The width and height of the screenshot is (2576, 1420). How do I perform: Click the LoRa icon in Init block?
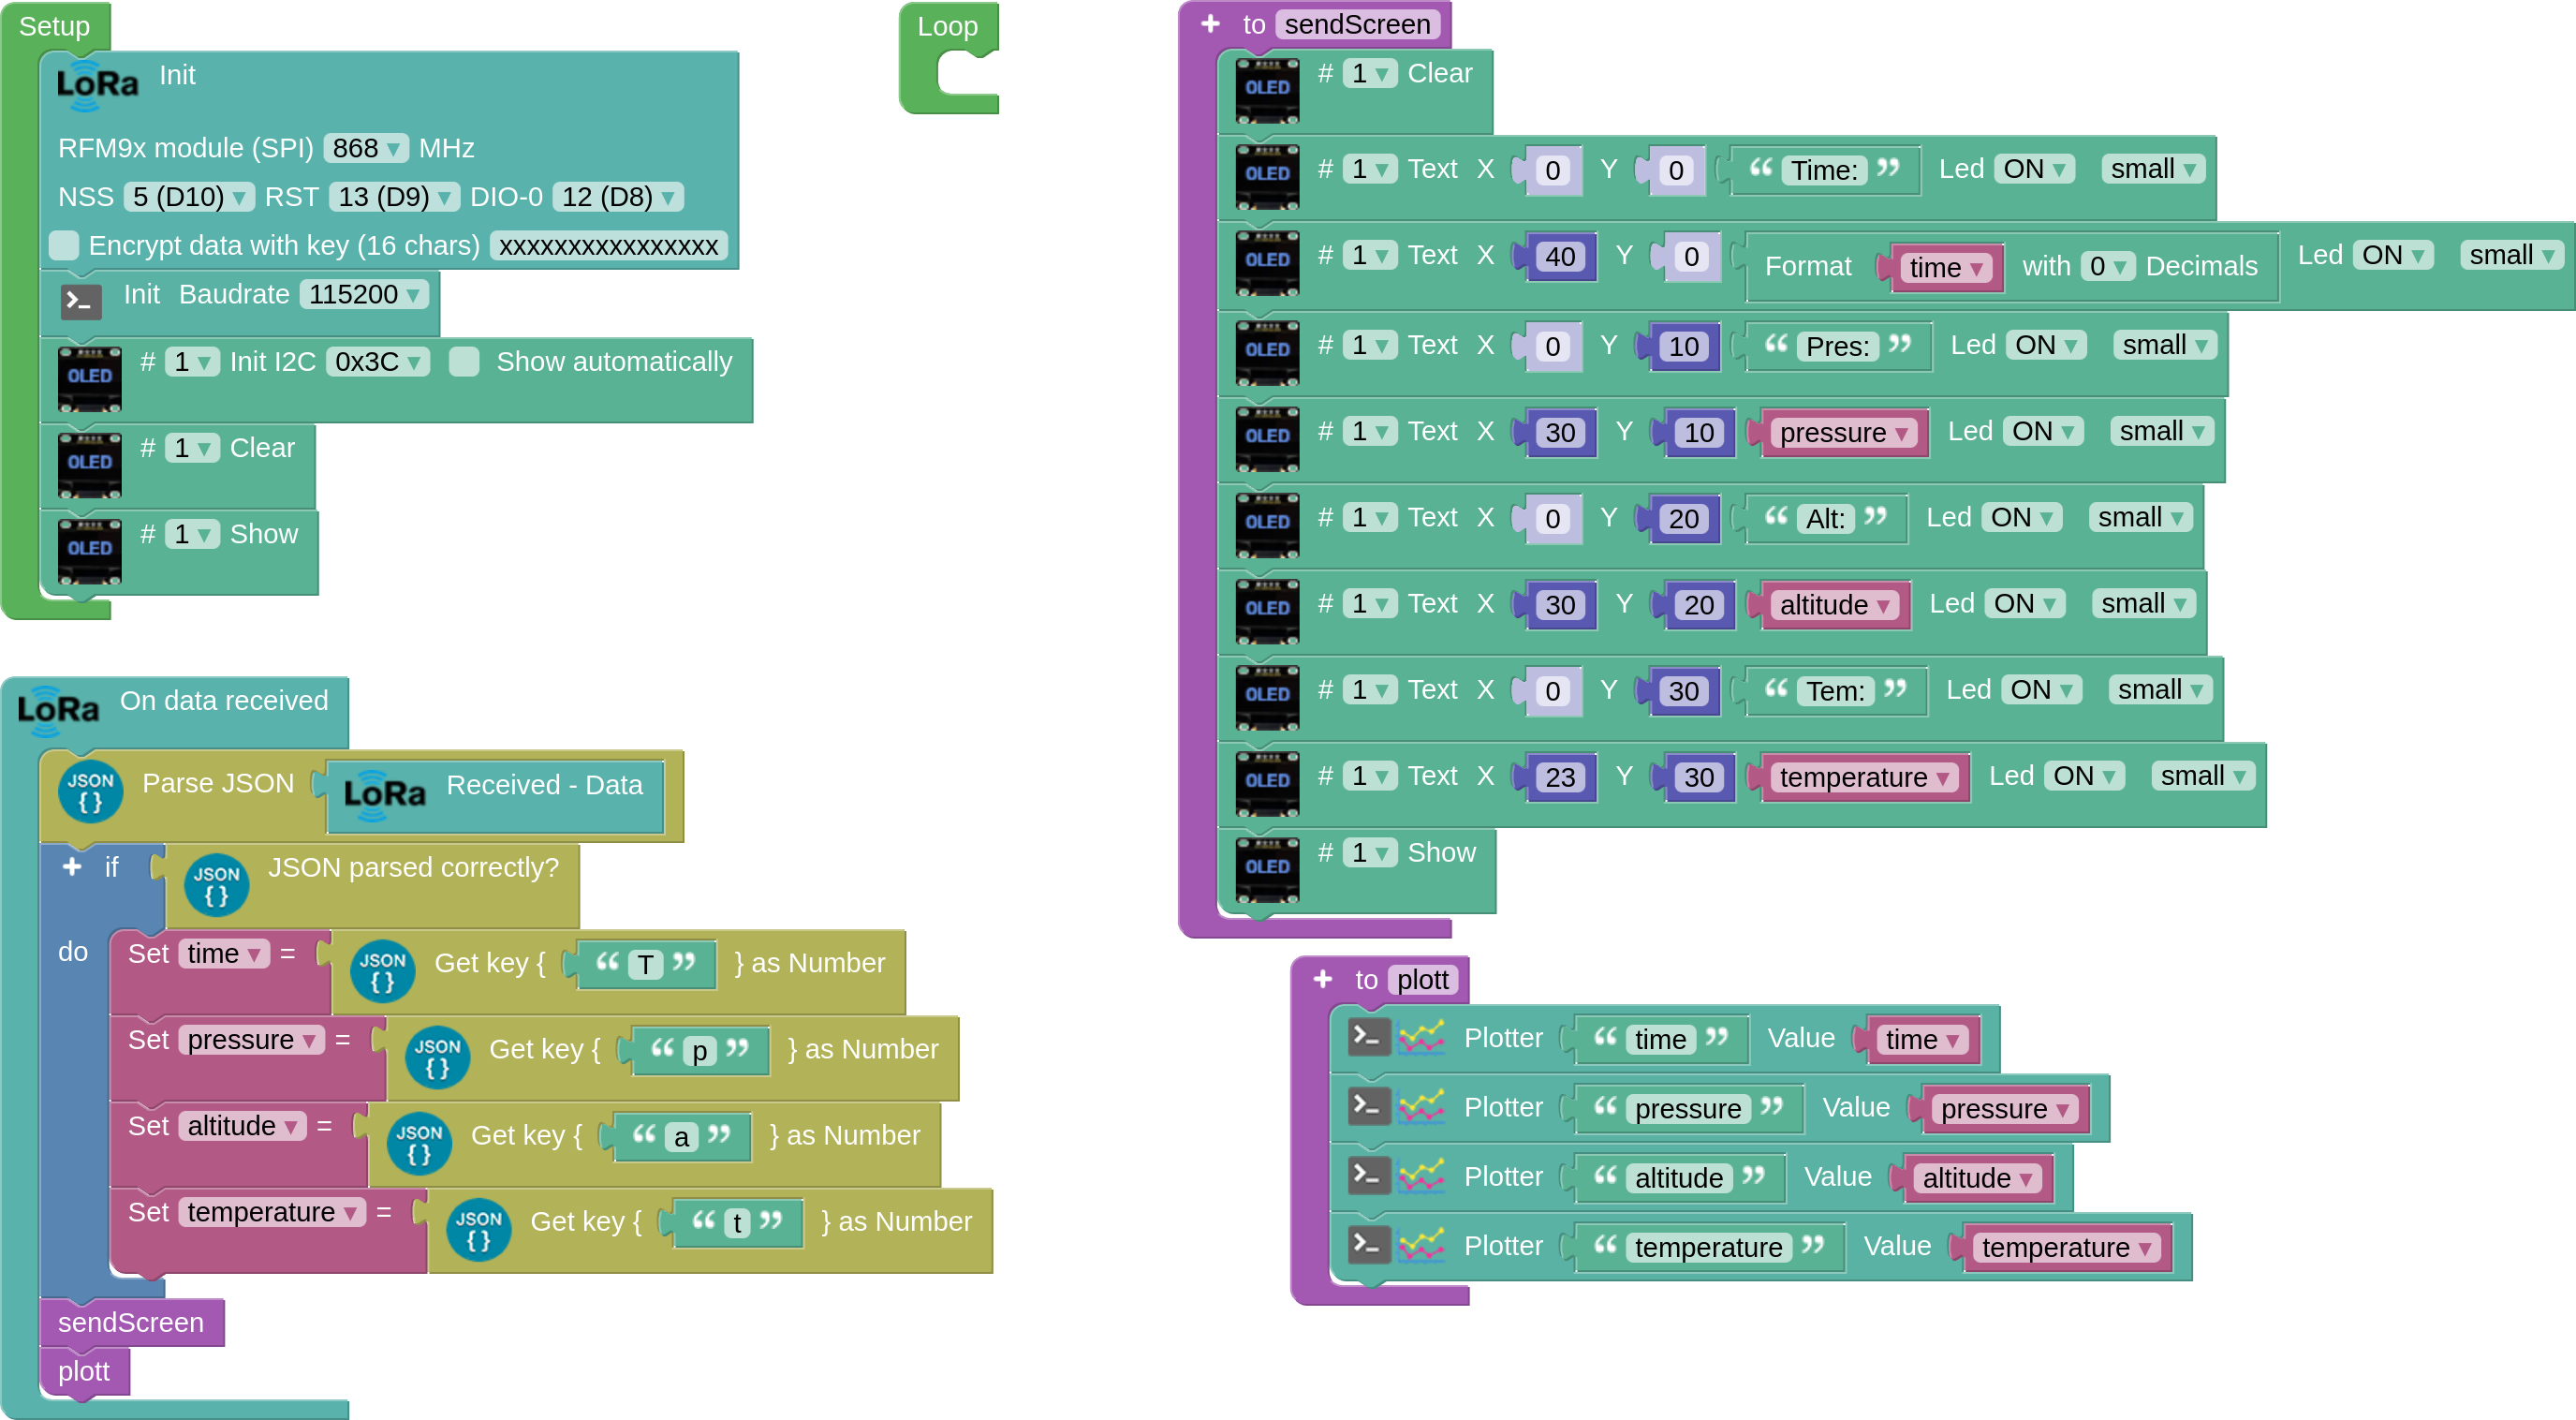click(97, 86)
